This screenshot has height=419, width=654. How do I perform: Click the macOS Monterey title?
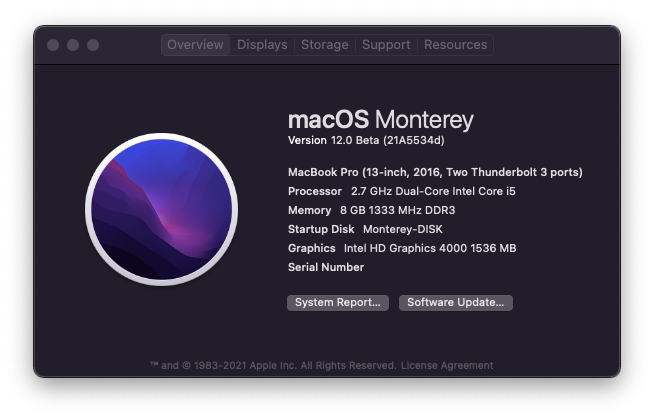(x=380, y=120)
